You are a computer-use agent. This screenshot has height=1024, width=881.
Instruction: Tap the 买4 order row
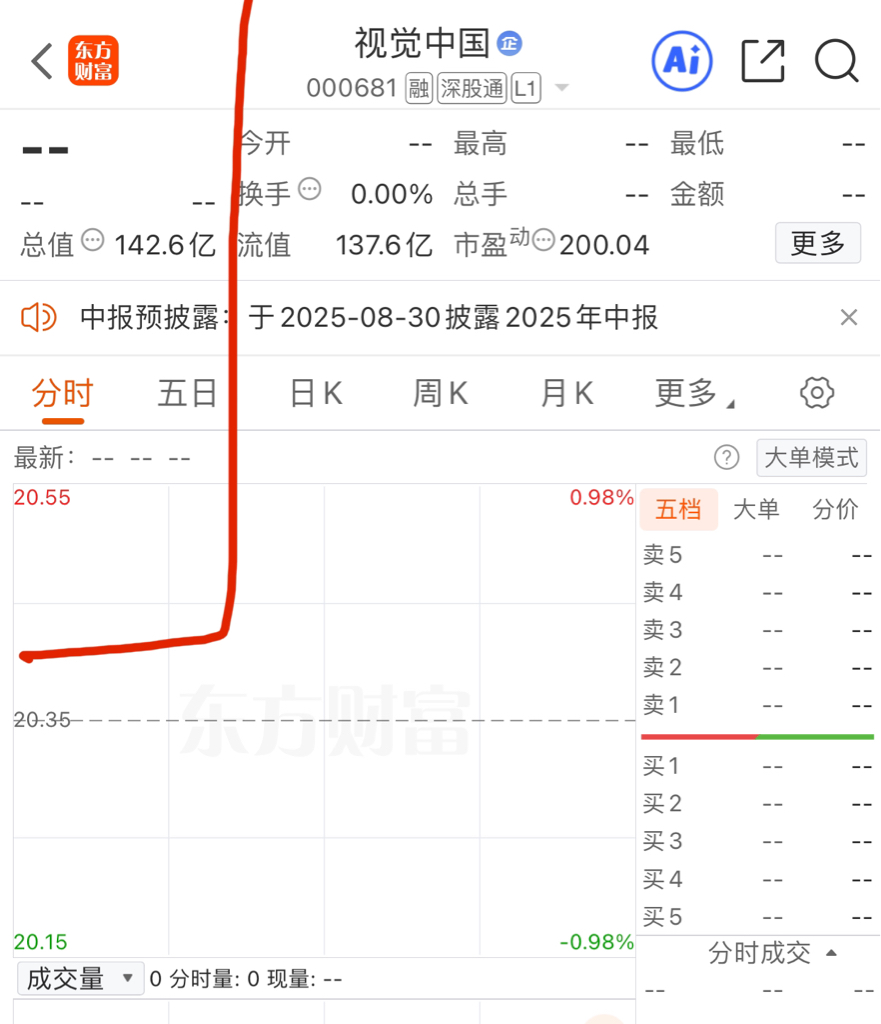tap(758, 879)
